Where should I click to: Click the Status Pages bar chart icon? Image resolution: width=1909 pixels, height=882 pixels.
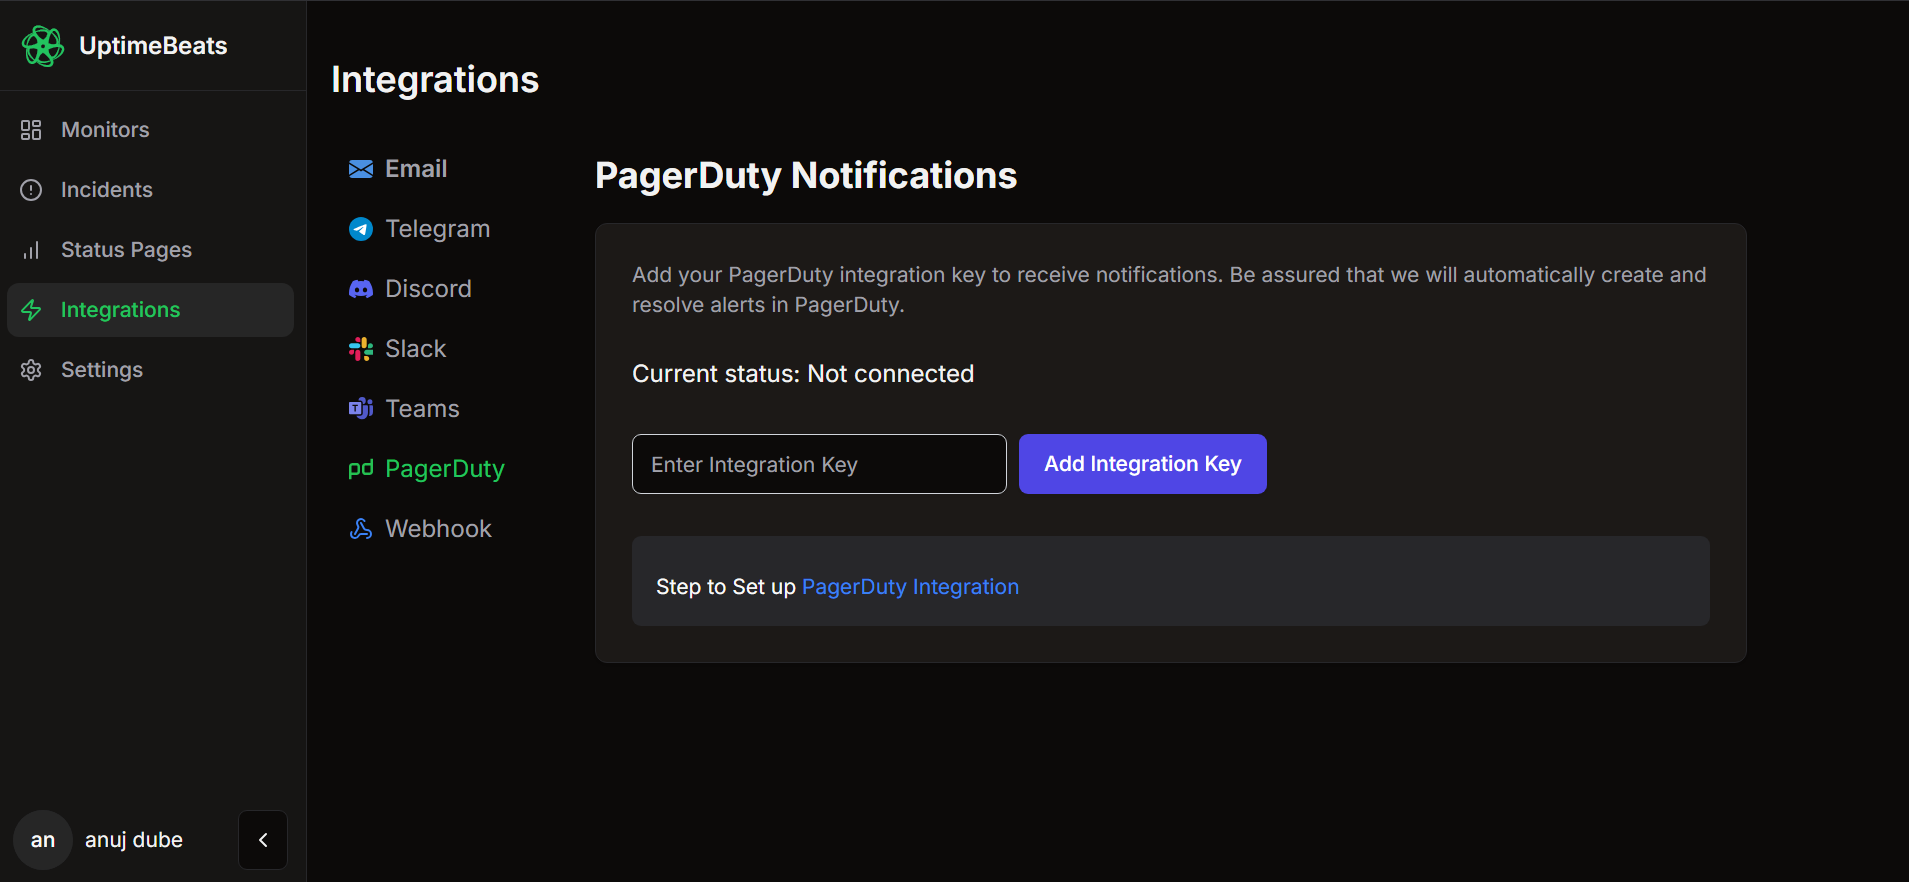[31, 250]
